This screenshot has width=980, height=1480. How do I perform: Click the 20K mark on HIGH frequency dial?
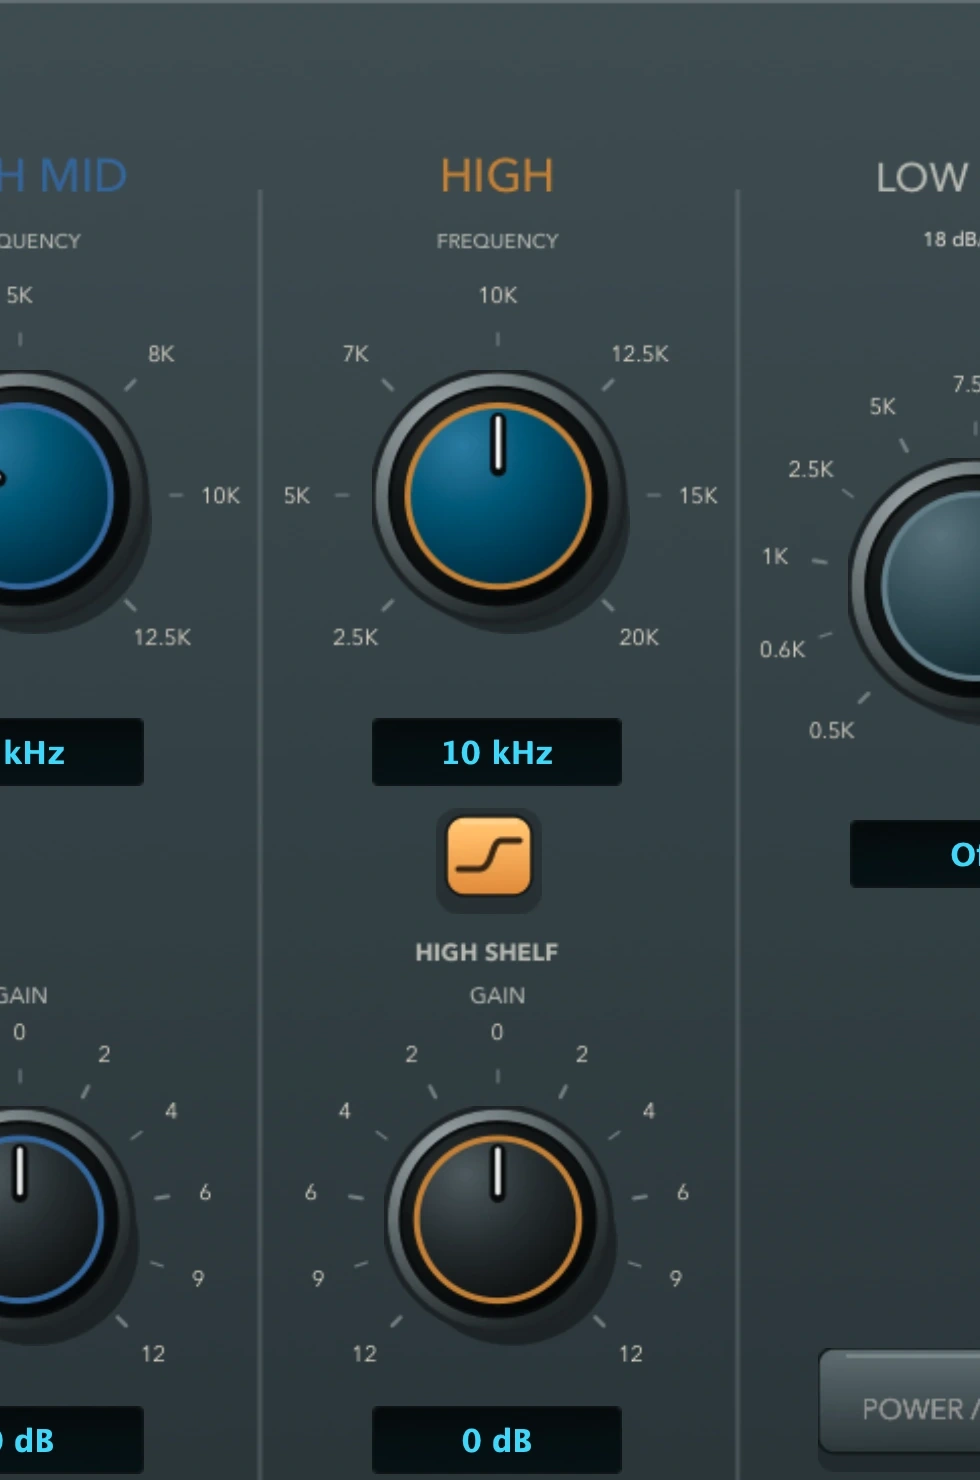(x=639, y=637)
